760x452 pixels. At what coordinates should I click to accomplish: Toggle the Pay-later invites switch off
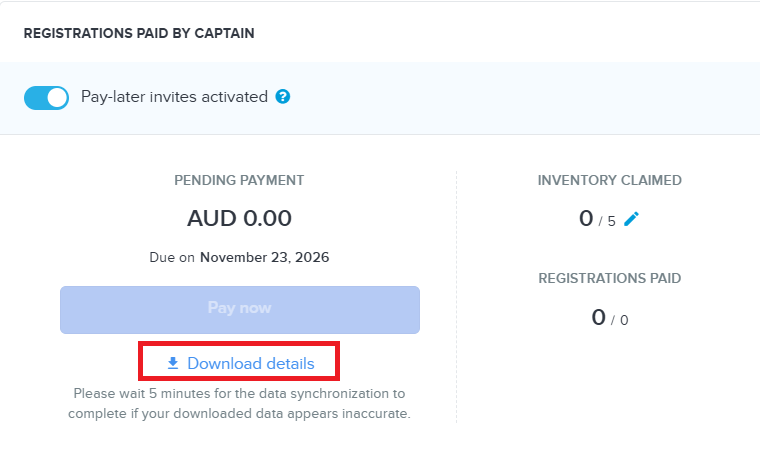click(46, 98)
